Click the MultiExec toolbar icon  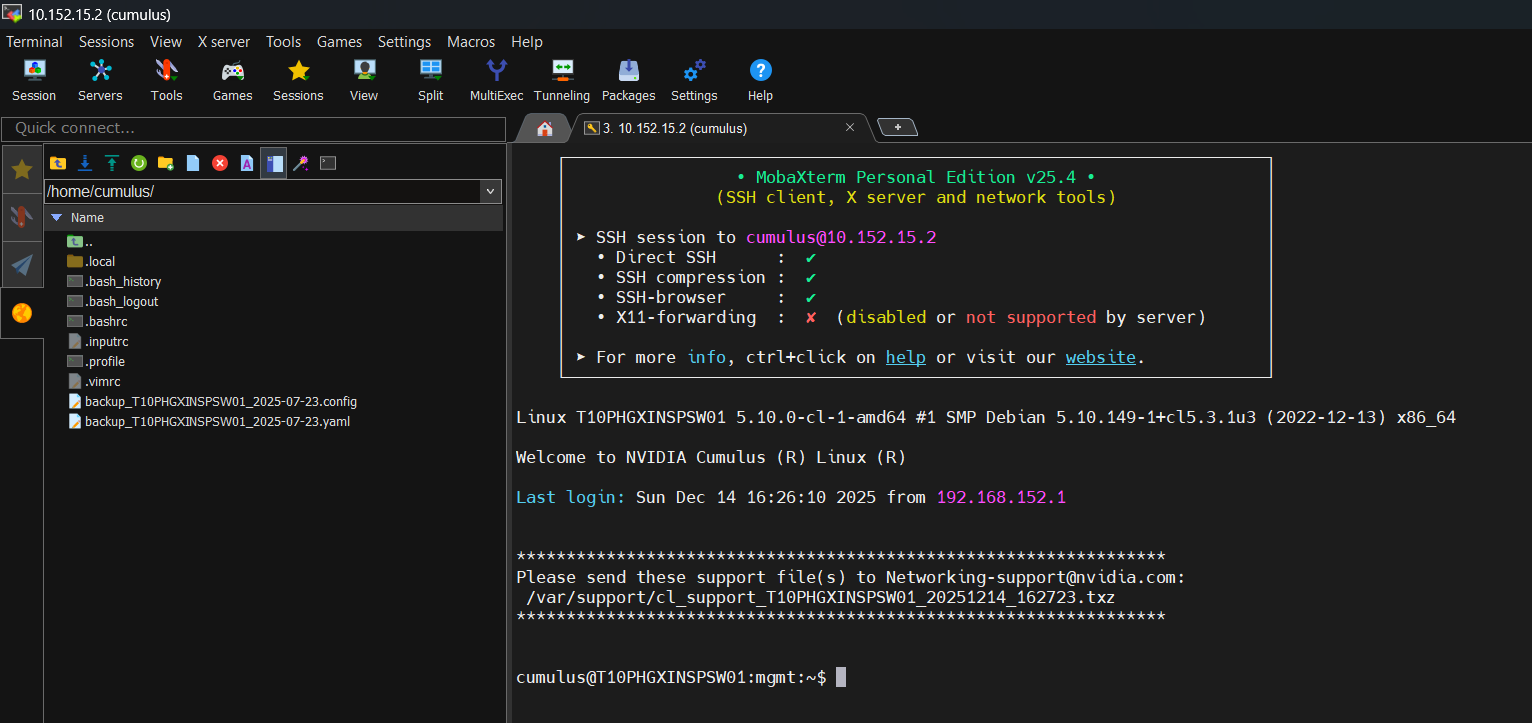pyautogui.click(x=496, y=79)
